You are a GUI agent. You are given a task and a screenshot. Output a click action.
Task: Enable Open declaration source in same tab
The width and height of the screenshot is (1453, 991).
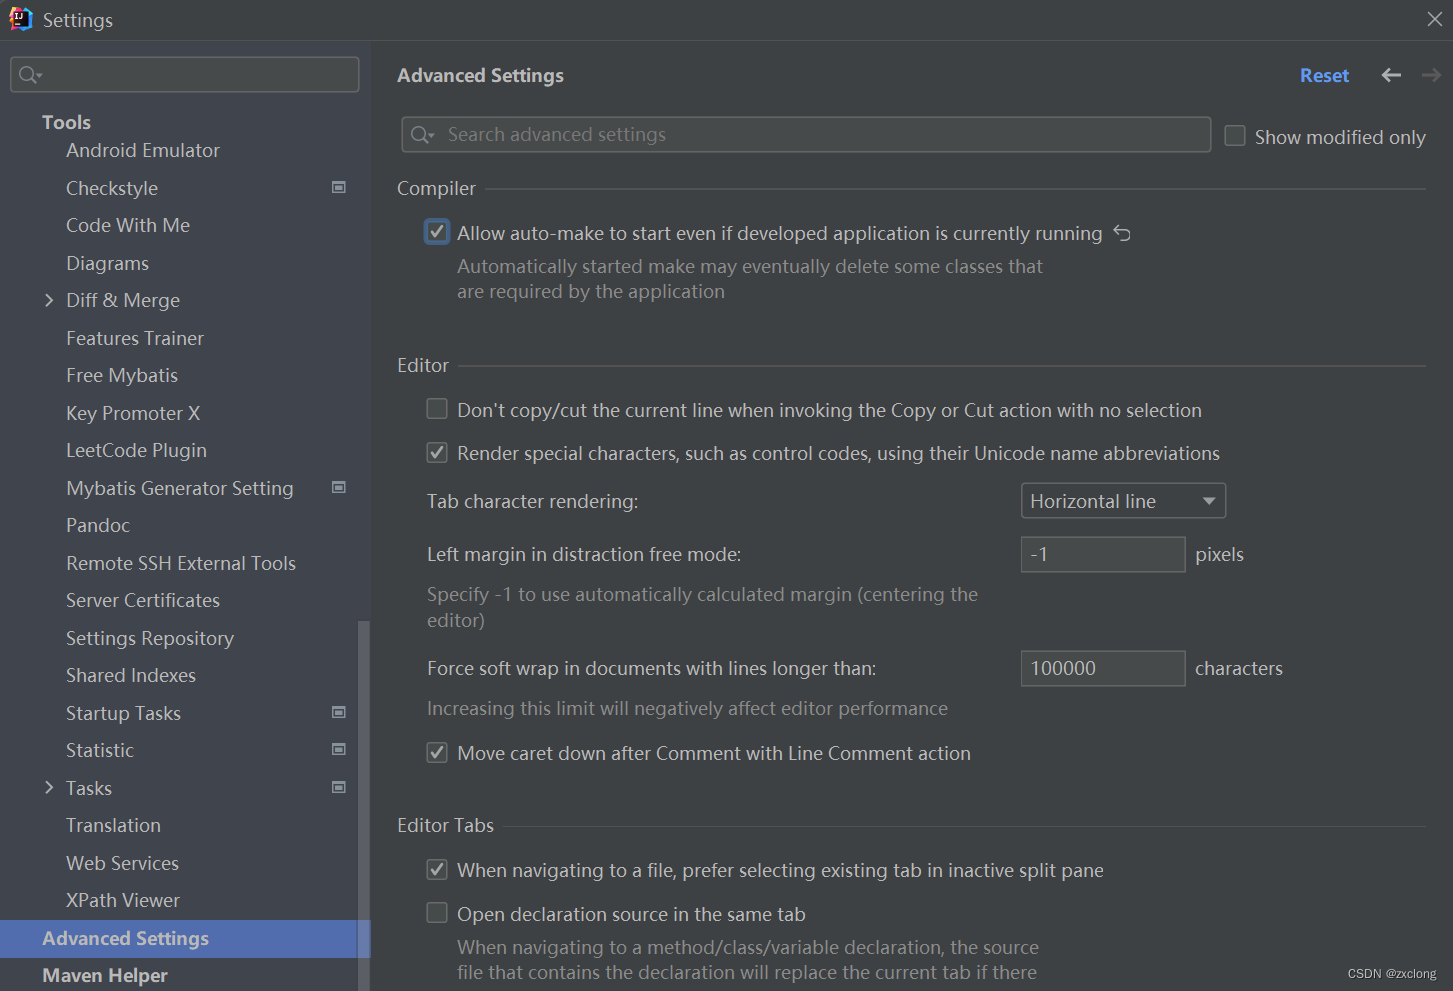[437, 913]
